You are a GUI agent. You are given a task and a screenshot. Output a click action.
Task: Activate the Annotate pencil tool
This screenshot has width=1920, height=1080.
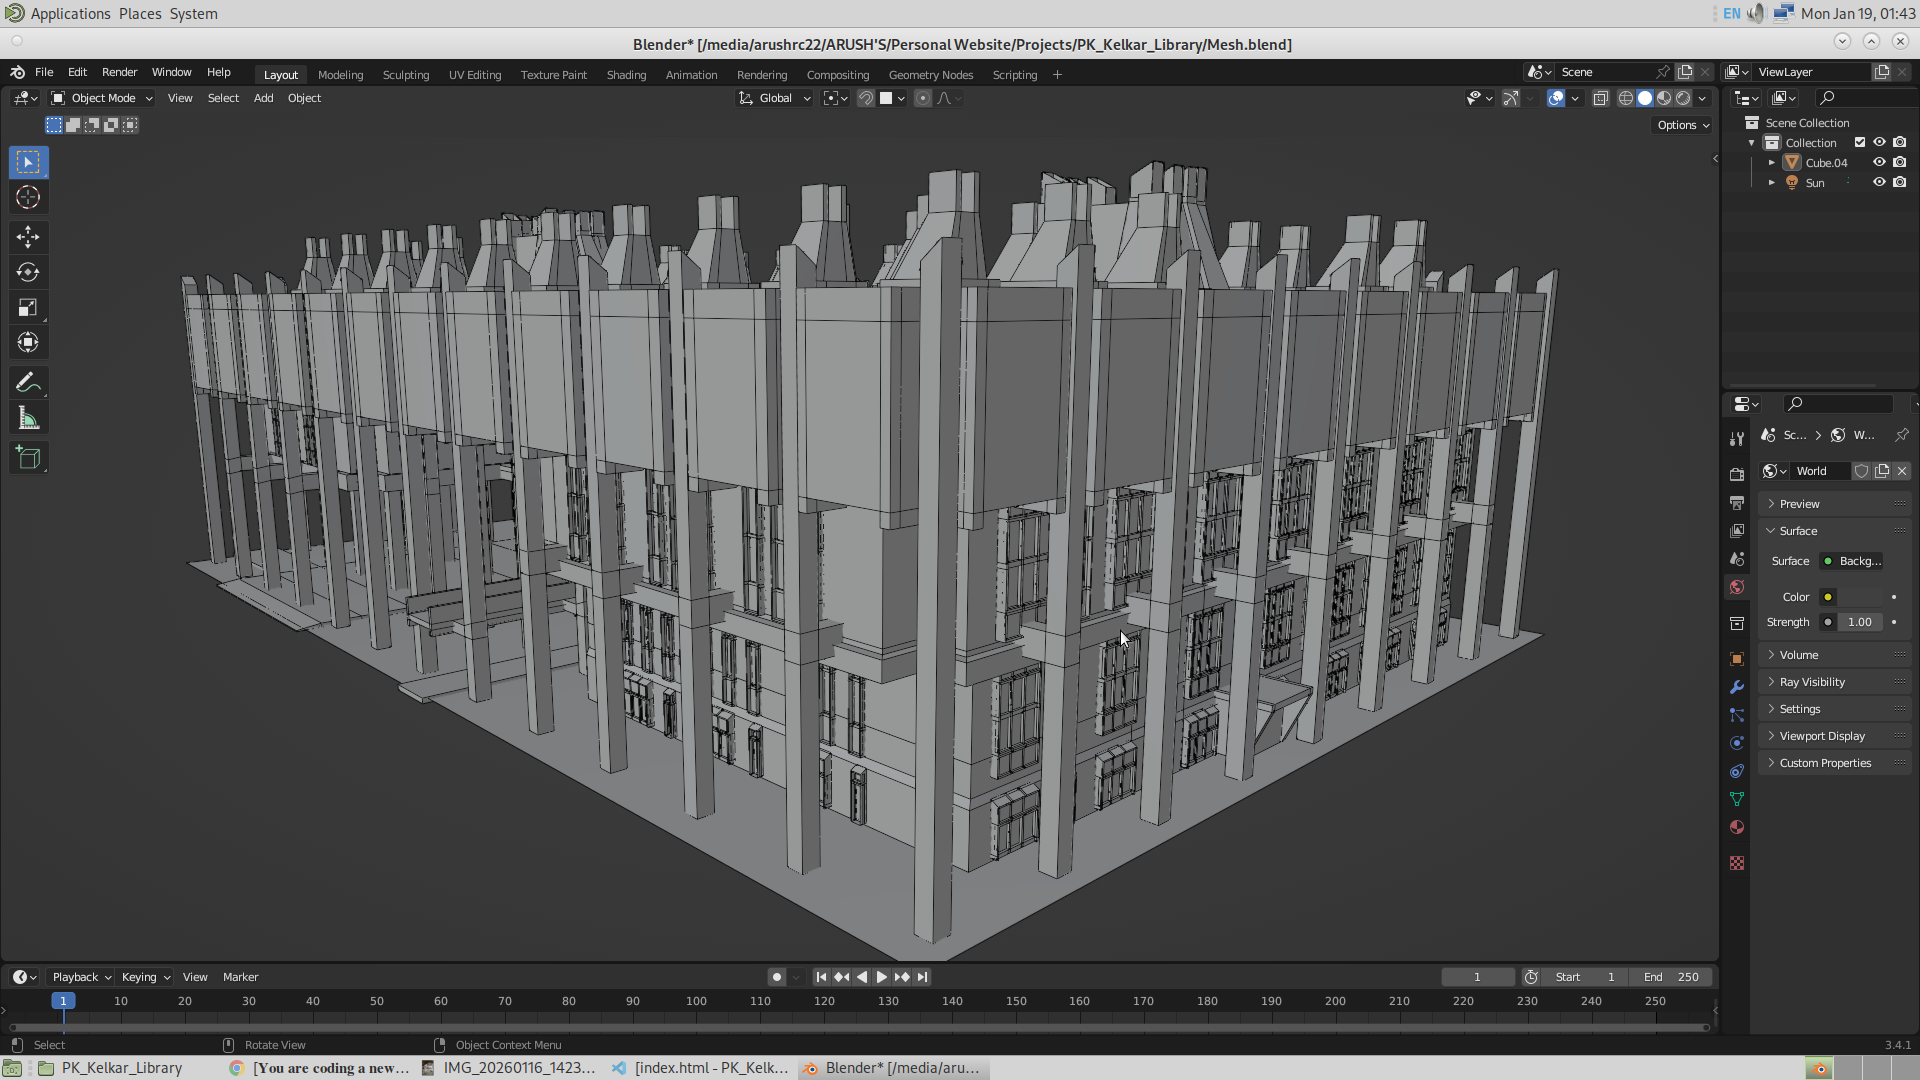coord(28,383)
